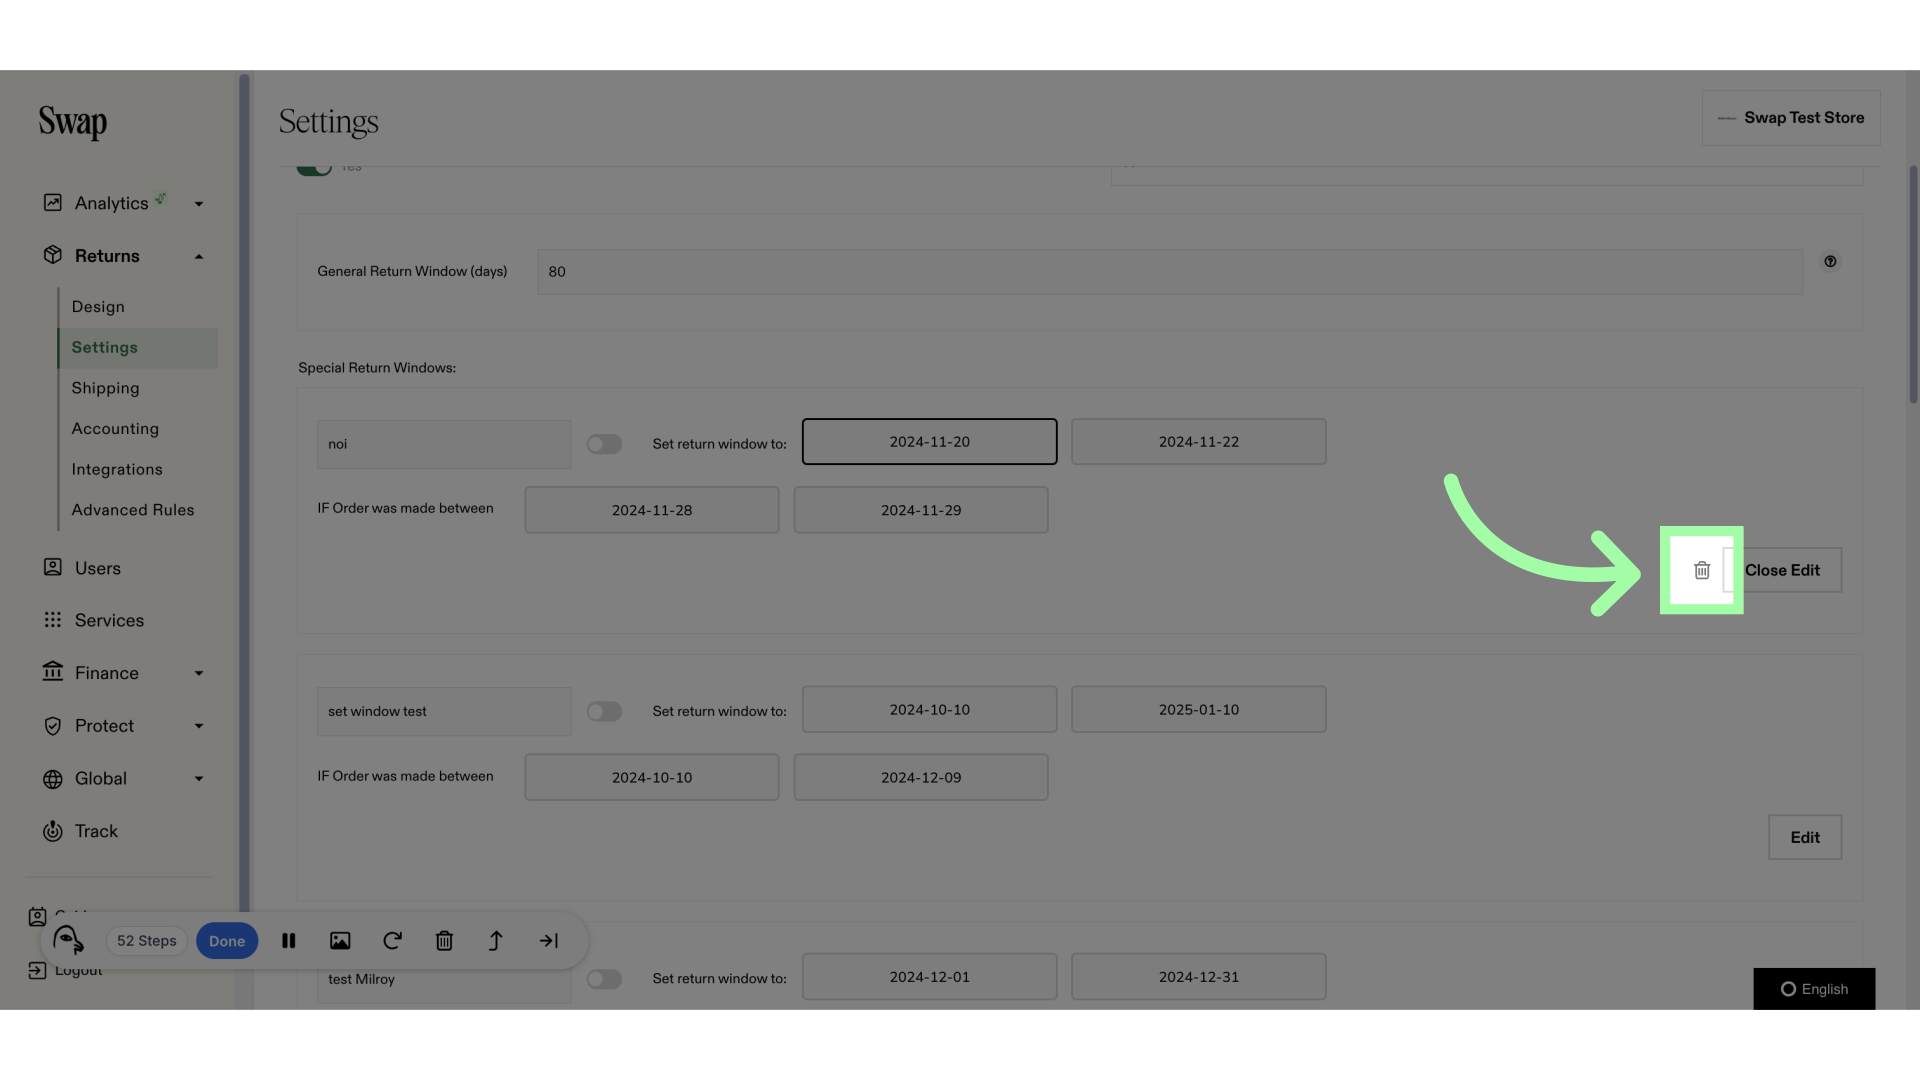The height and width of the screenshot is (1080, 1920).
Task: Select Settings menu item under Returns
Action: 105,347
